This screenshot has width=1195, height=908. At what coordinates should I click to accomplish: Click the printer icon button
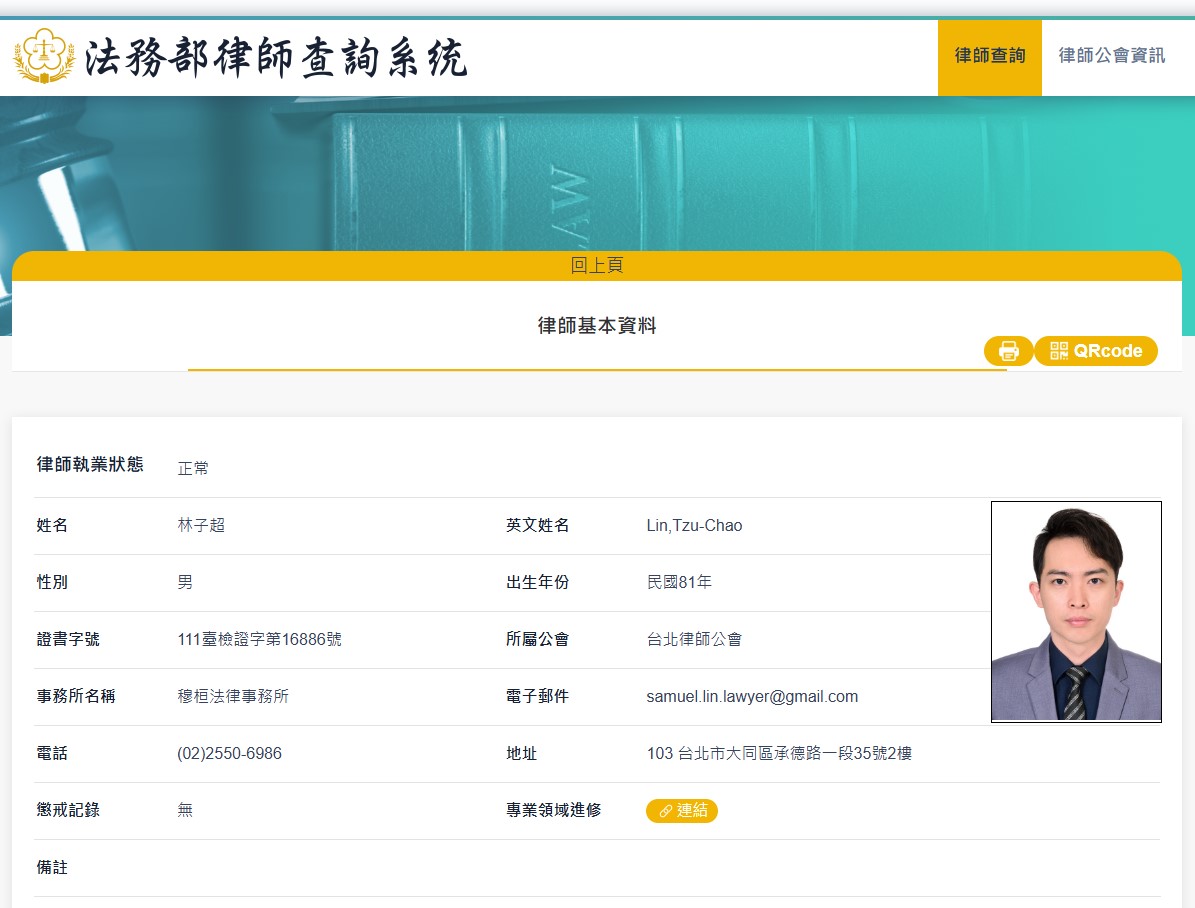coord(1008,351)
